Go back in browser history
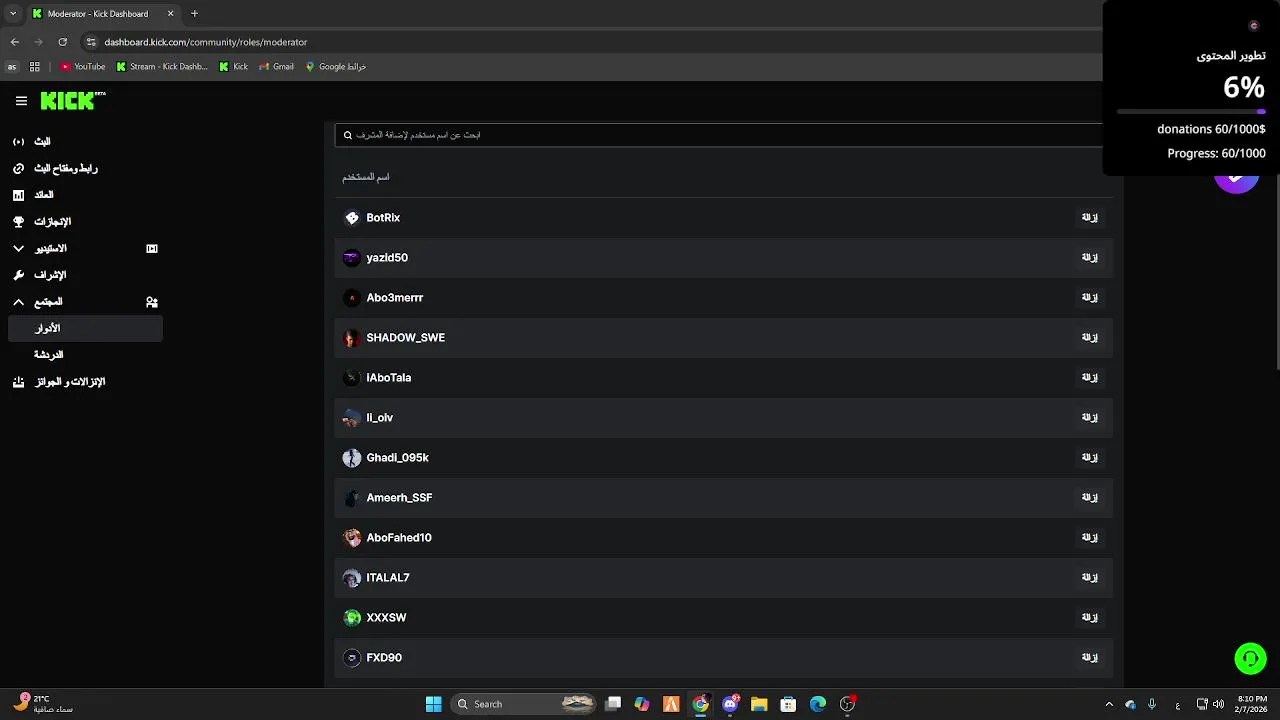The height and width of the screenshot is (720, 1280). click(x=15, y=42)
